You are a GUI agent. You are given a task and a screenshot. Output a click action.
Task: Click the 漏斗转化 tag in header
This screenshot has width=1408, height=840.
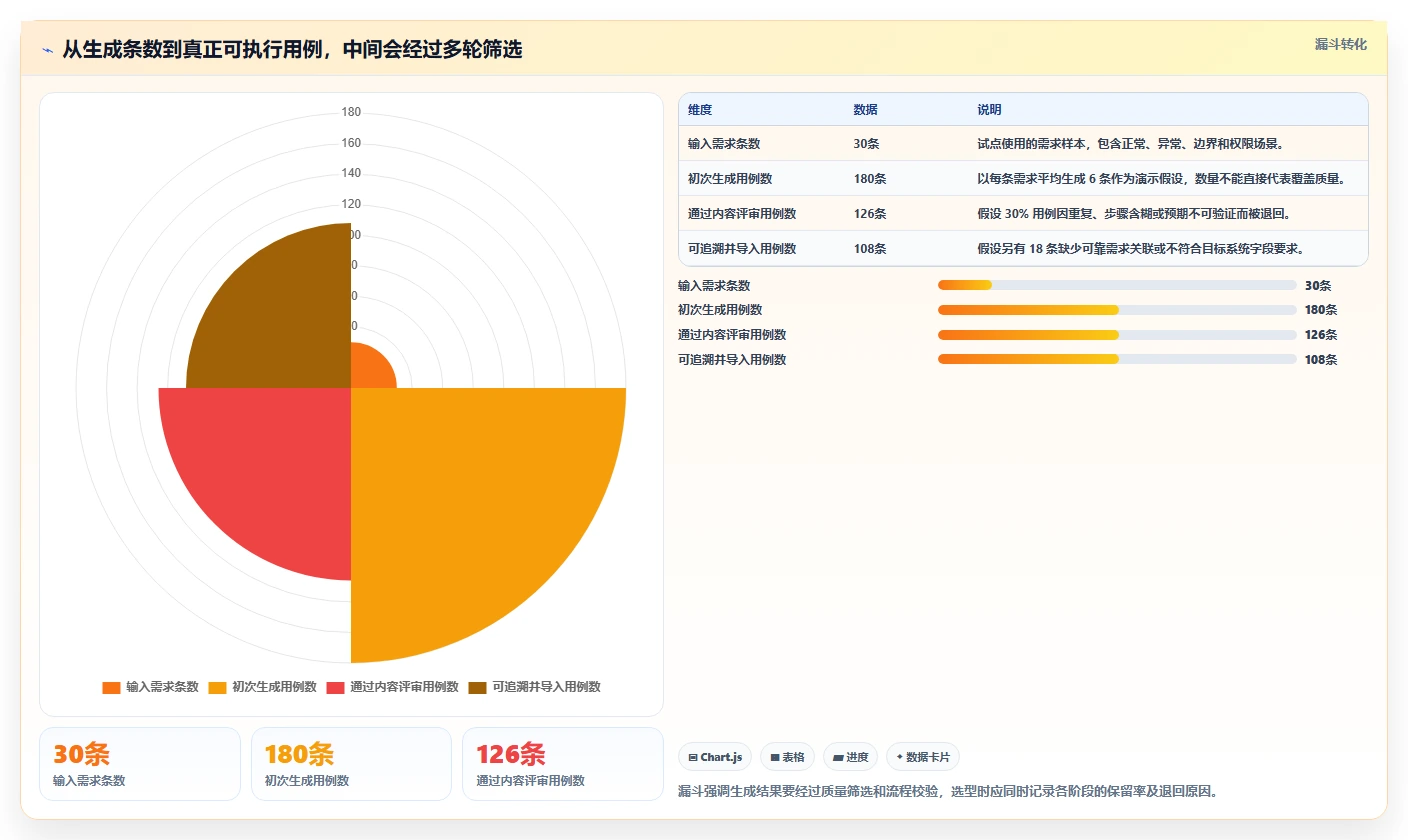[x=1340, y=44]
